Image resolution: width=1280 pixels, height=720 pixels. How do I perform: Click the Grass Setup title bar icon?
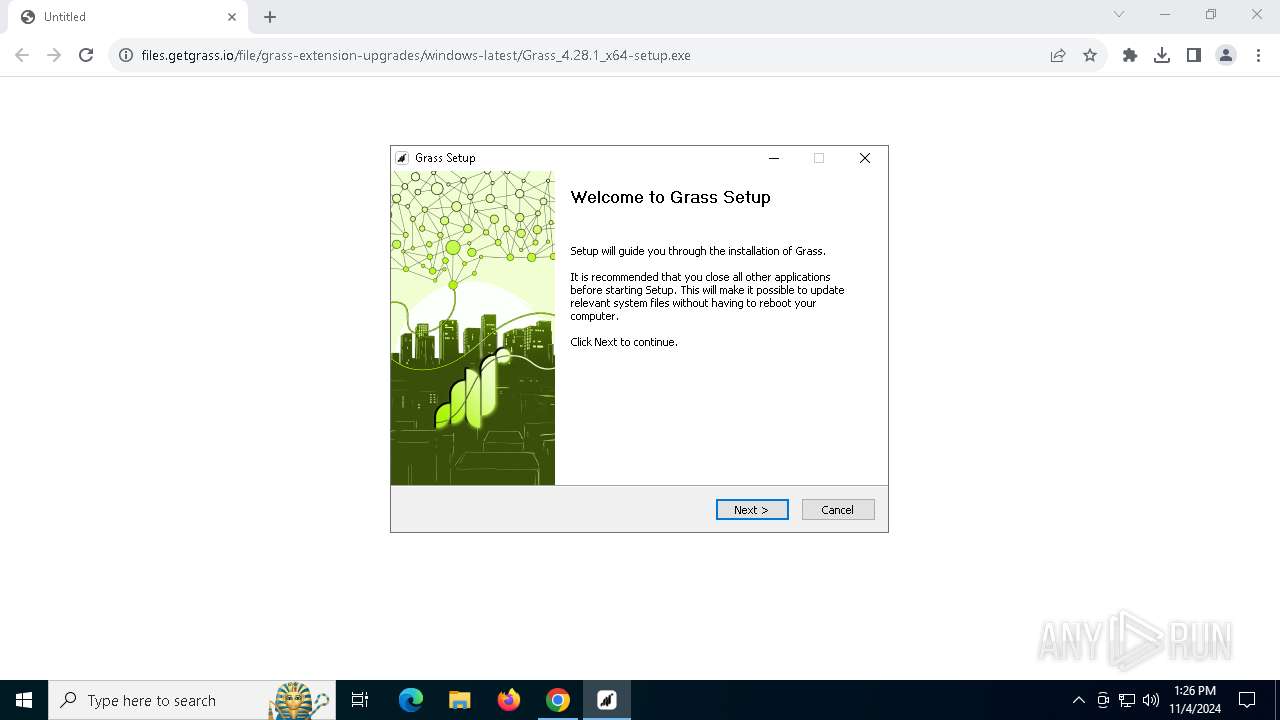[402, 158]
